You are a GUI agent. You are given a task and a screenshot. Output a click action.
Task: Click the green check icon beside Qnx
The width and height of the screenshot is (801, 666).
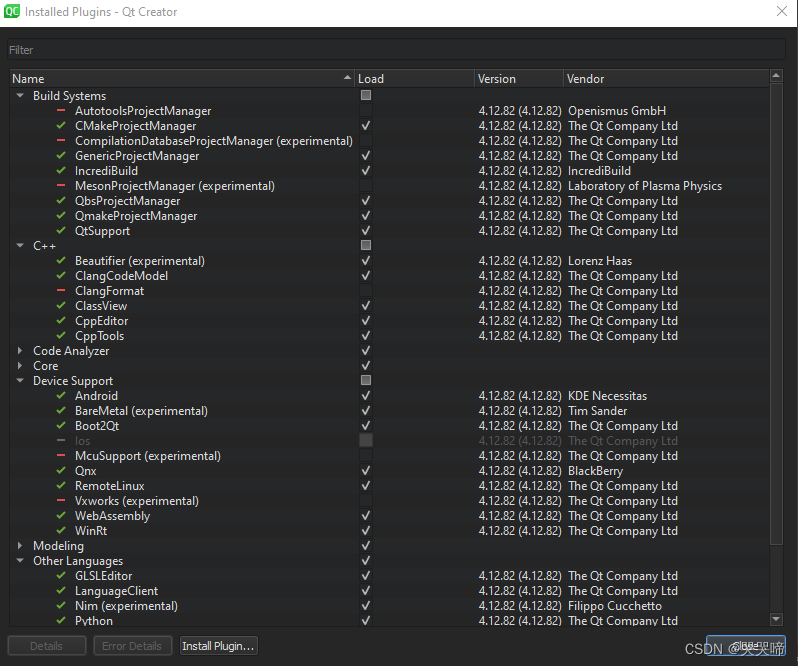61,470
